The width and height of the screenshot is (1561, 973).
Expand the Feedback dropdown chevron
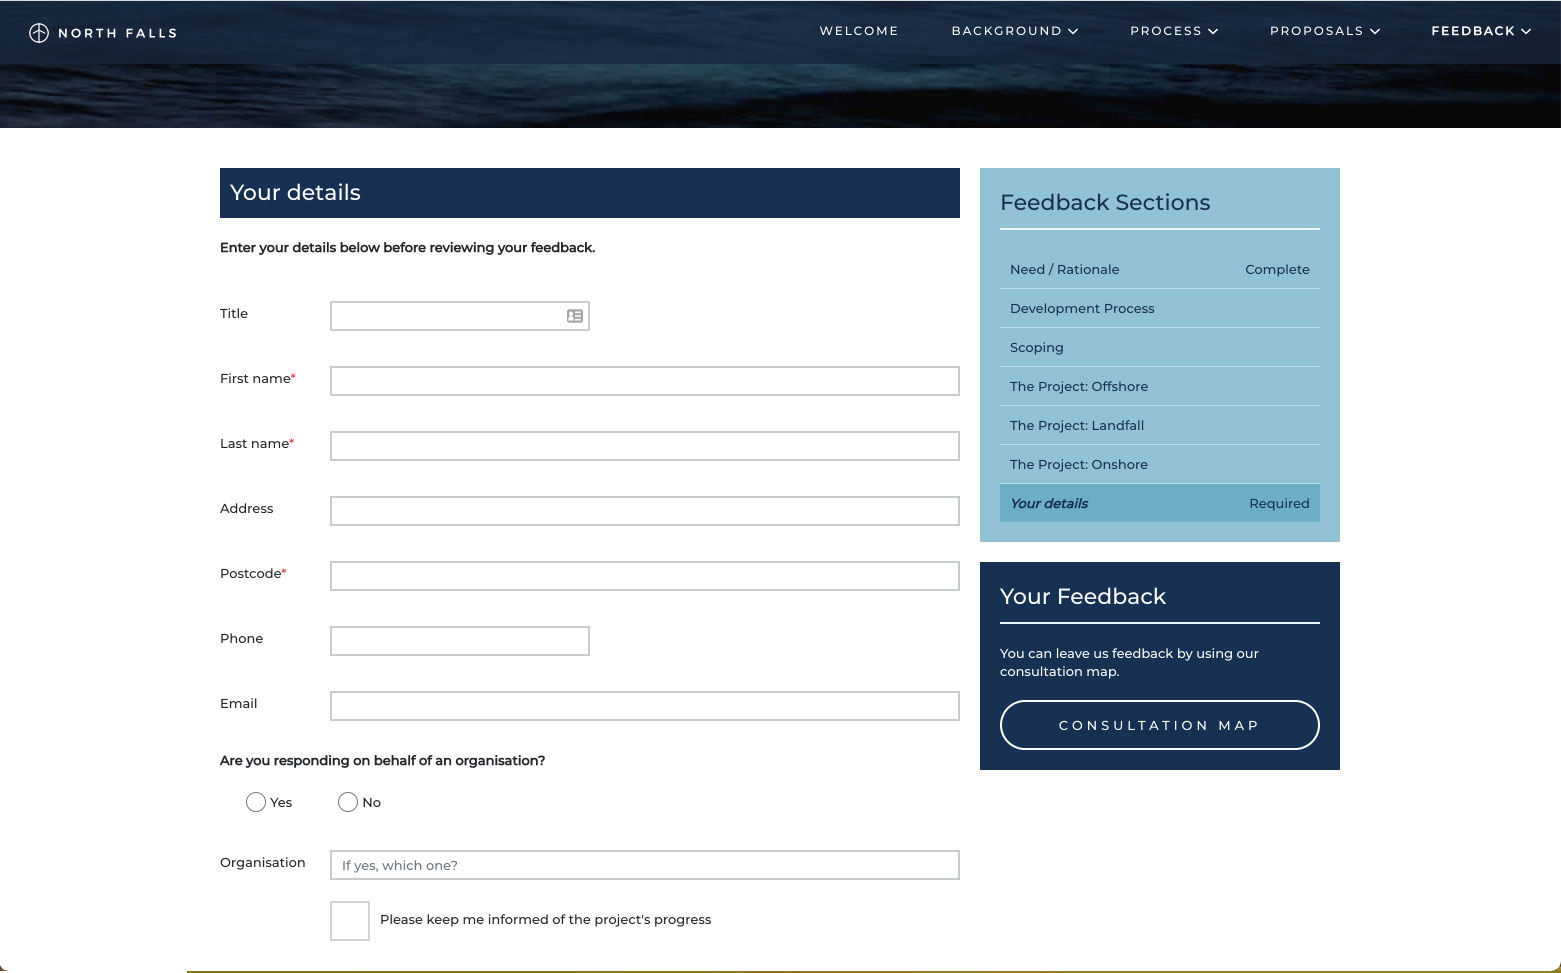click(1526, 32)
